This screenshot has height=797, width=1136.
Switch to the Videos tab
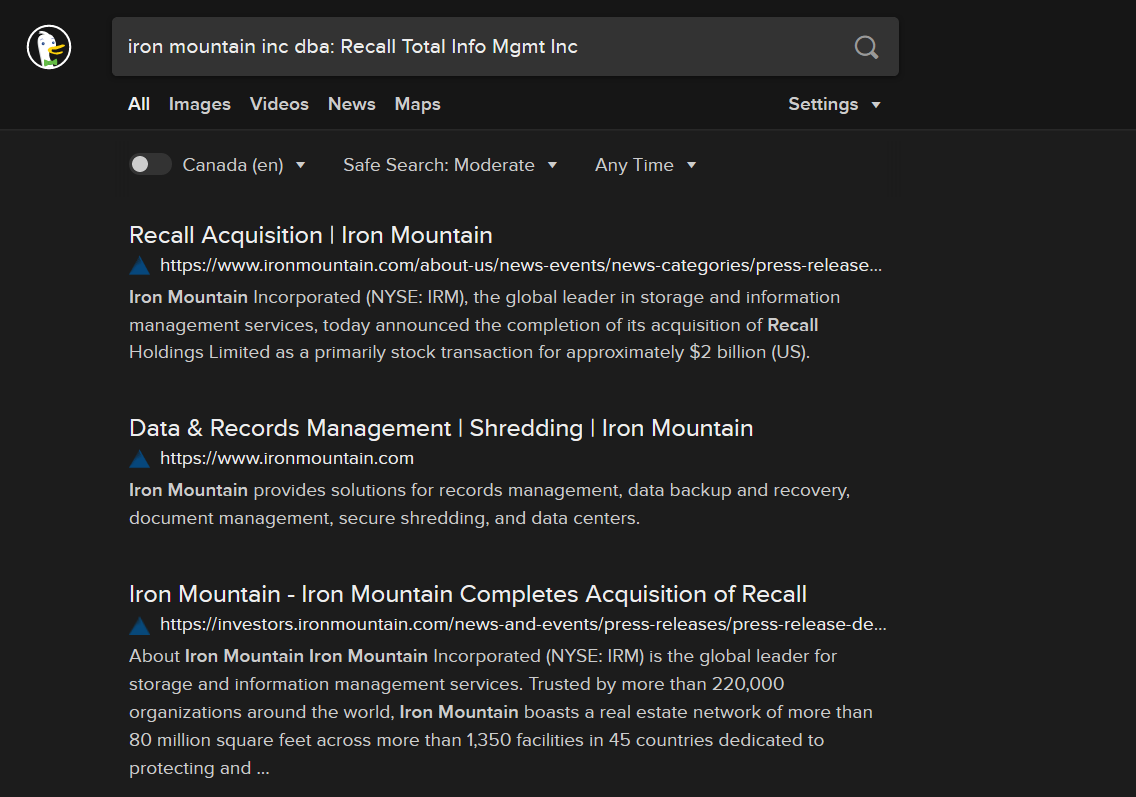coord(279,104)
